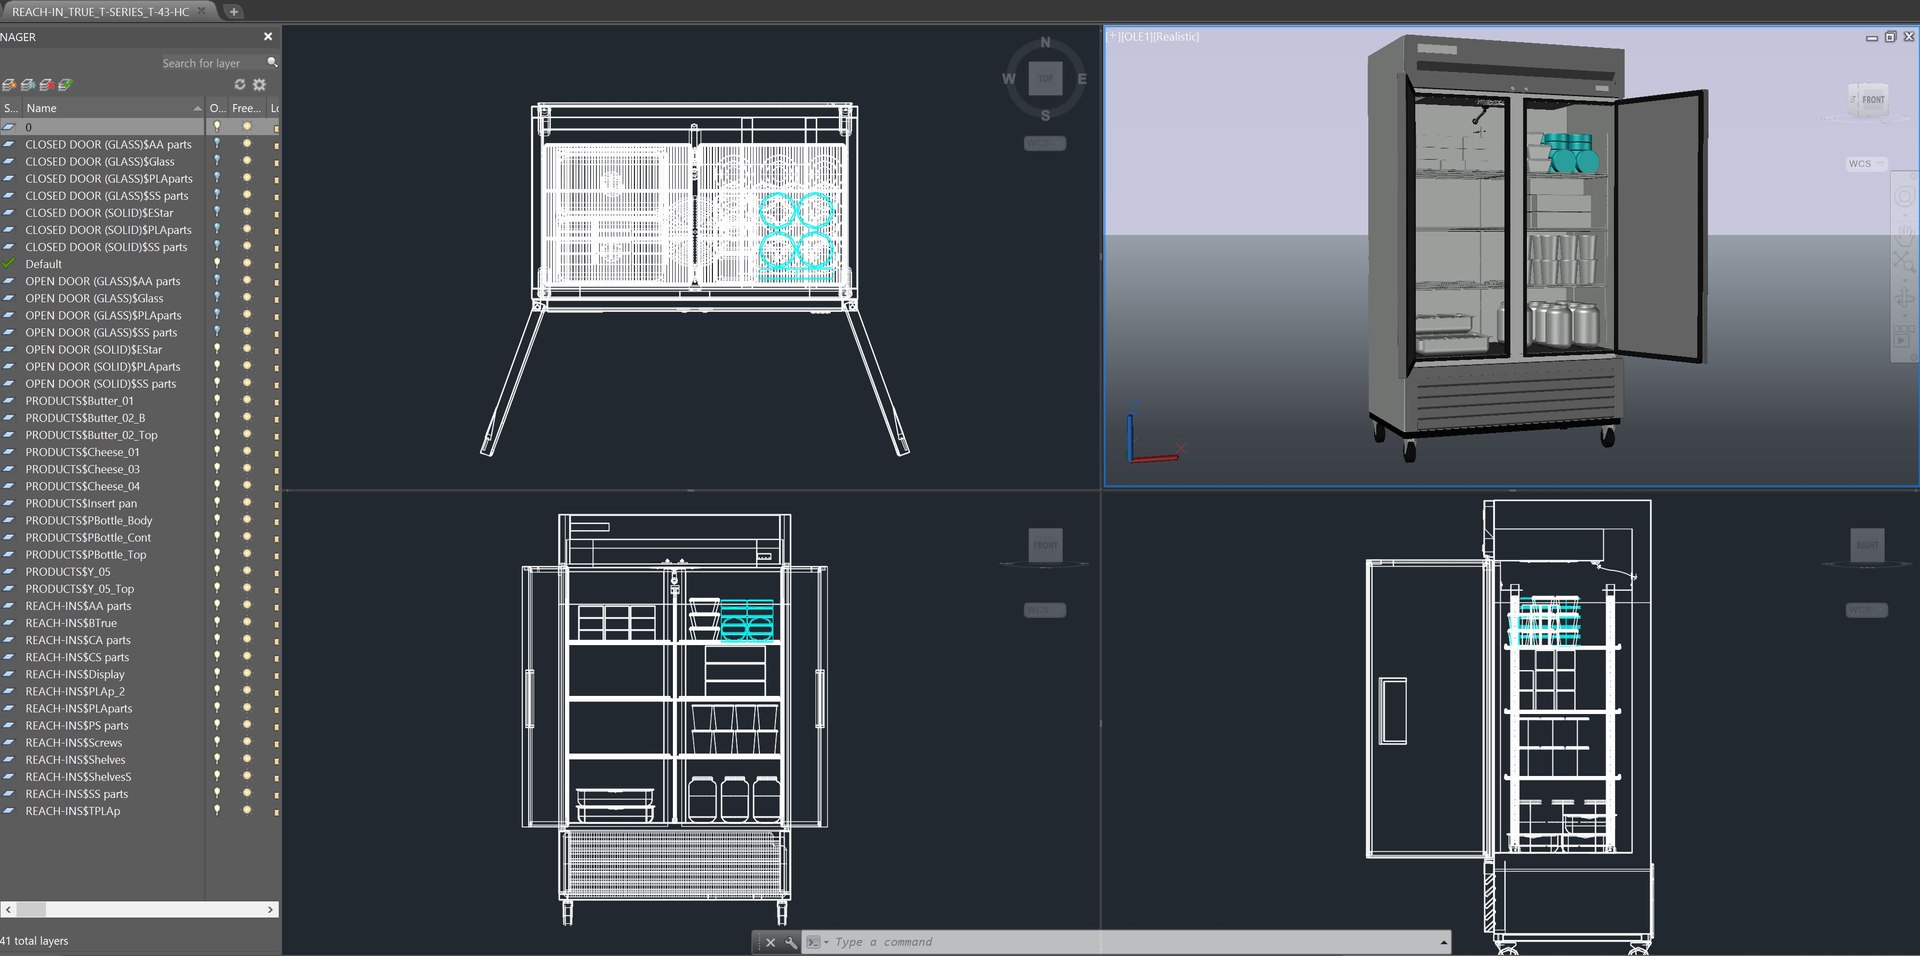
Task: Sort layers using the Name column header
Action: (x=112, y=108)
